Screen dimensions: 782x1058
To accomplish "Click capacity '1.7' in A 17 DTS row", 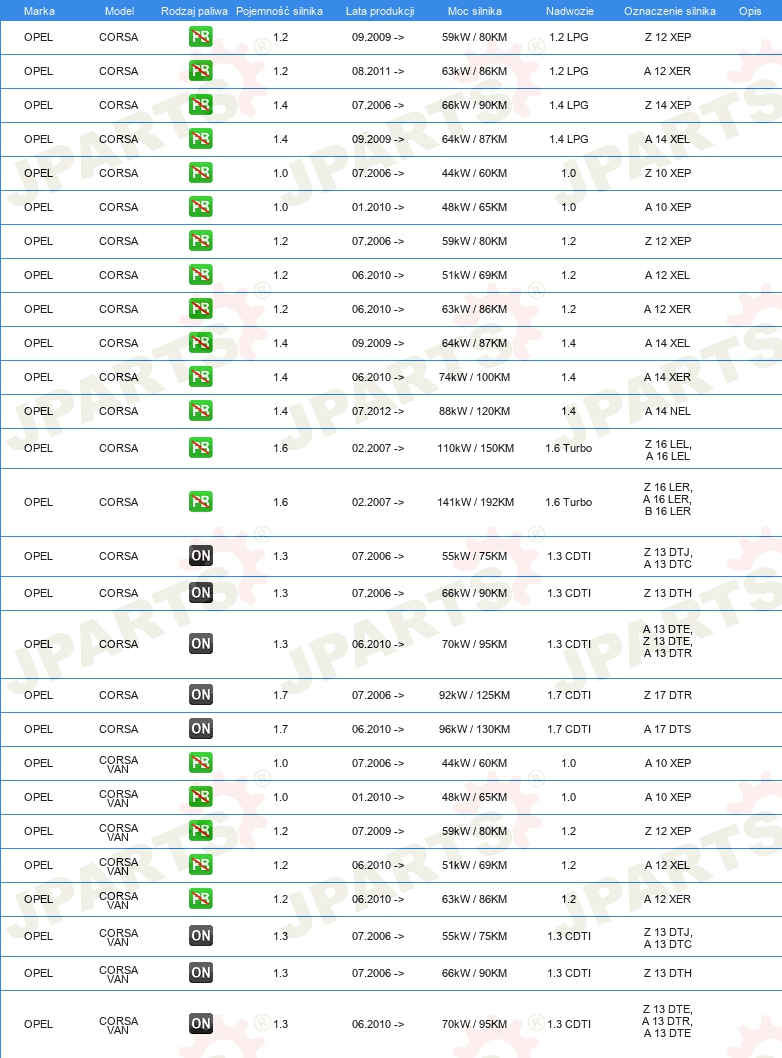I will [281, 729].
